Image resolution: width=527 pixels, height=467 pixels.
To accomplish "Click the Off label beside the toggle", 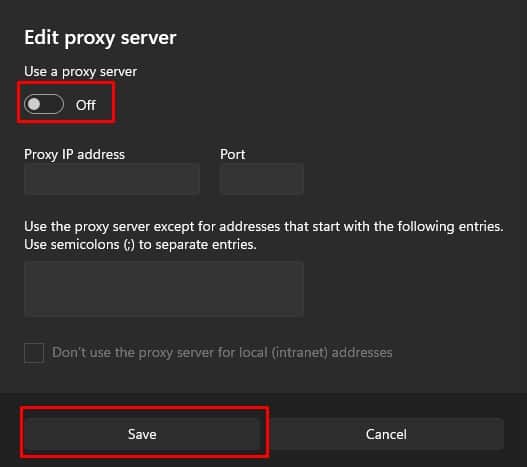I will point(86,105).
